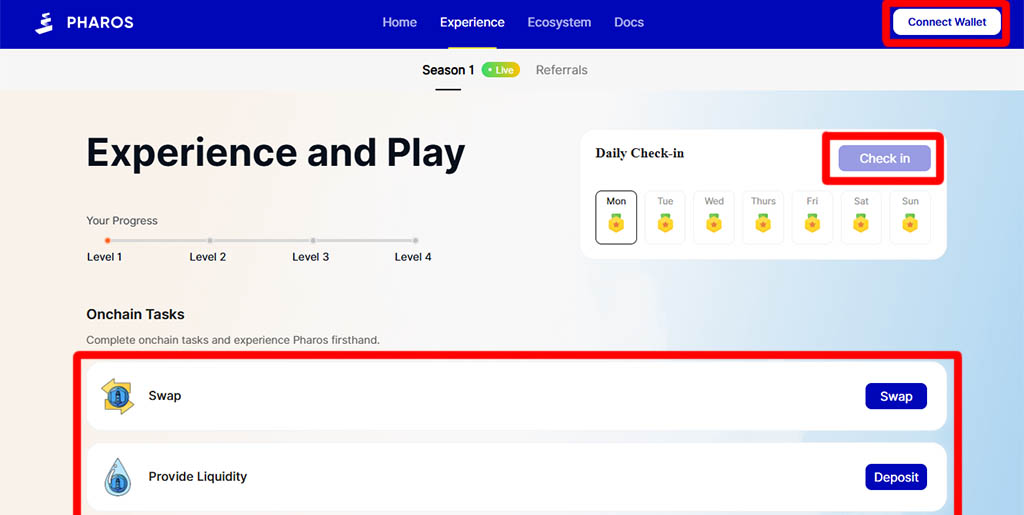This screenshot has height=515, width=1024.
Task: Click the Pharos logo icon
Action: [x=44, y=23]
